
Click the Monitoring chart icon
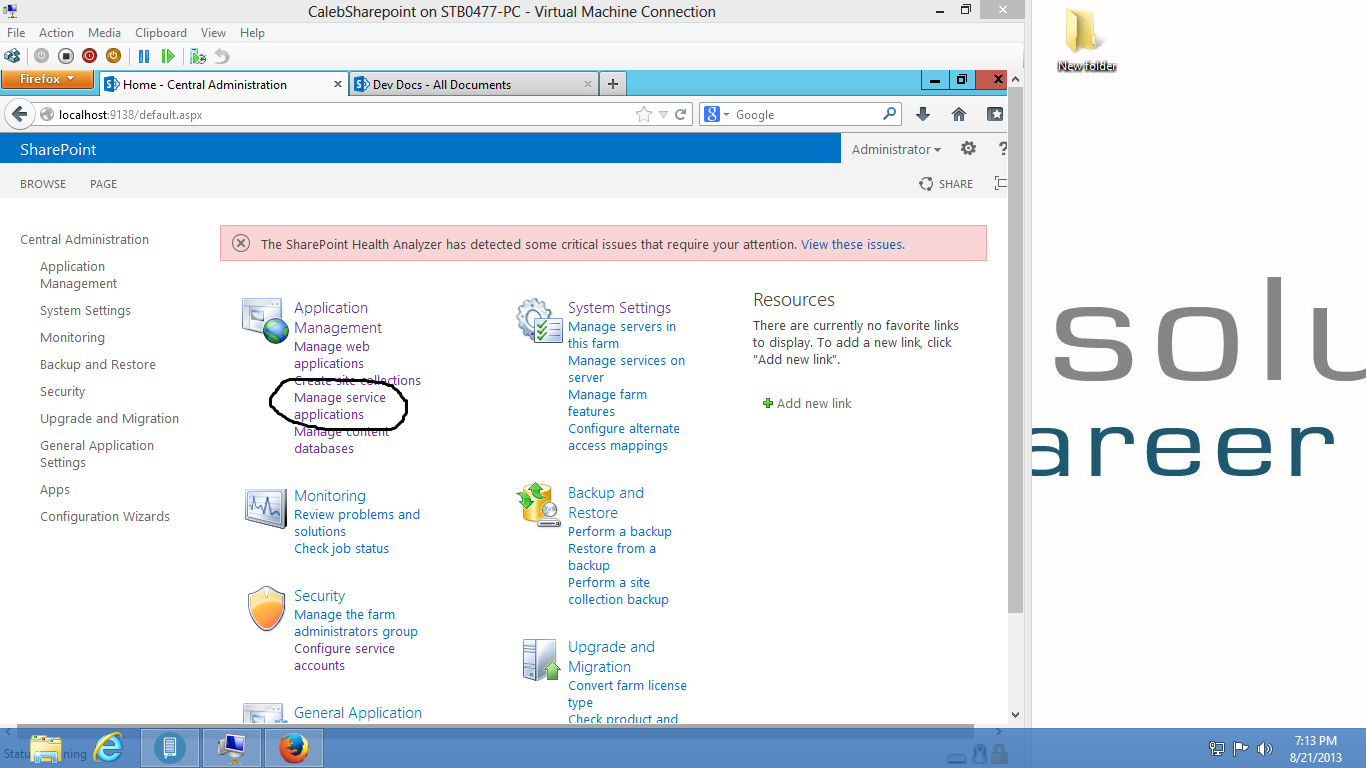click(266, 508)
